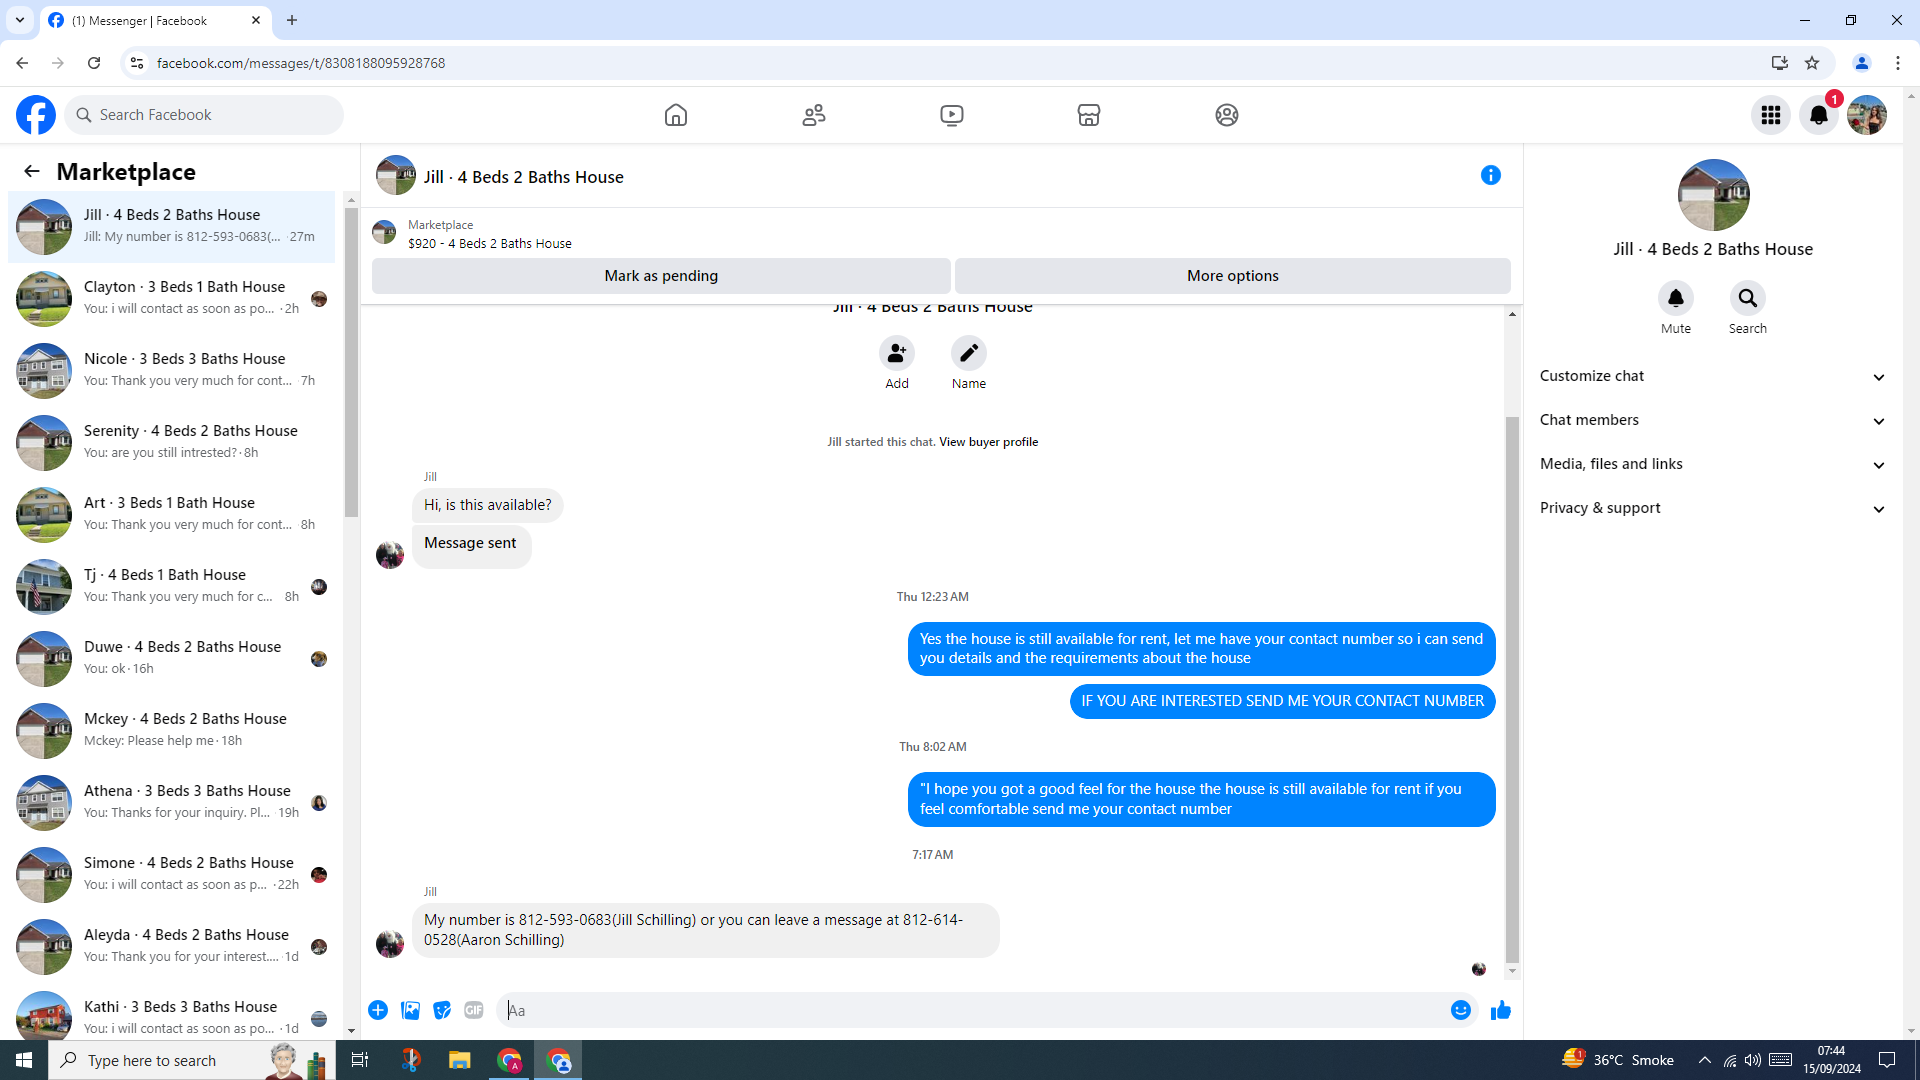The image size is (1920, 1080).
Task: Click the large house thumbnail in info panel
Action: tap(1713, 195)
